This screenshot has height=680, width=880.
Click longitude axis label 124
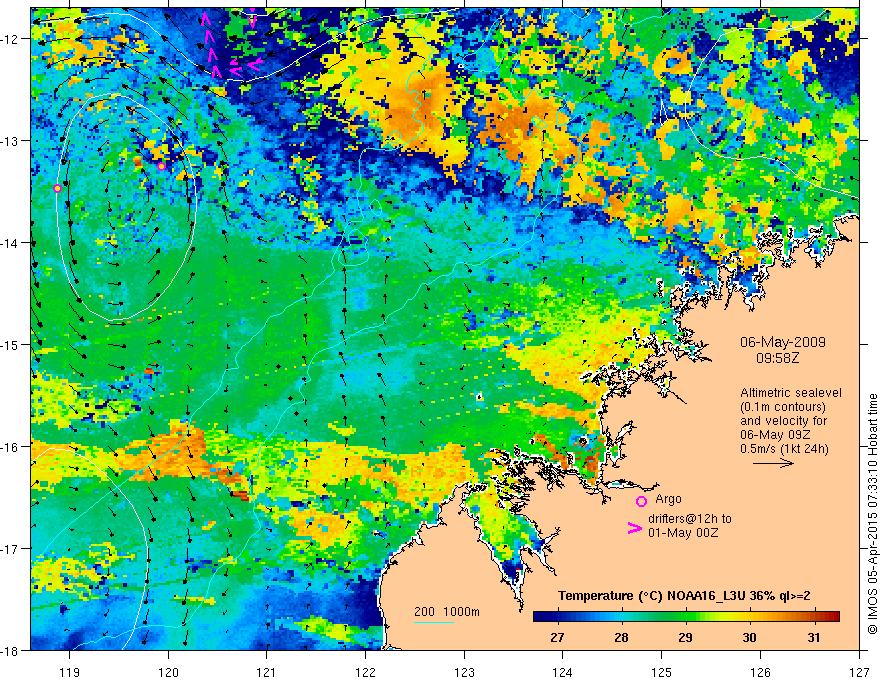[563, 672]
